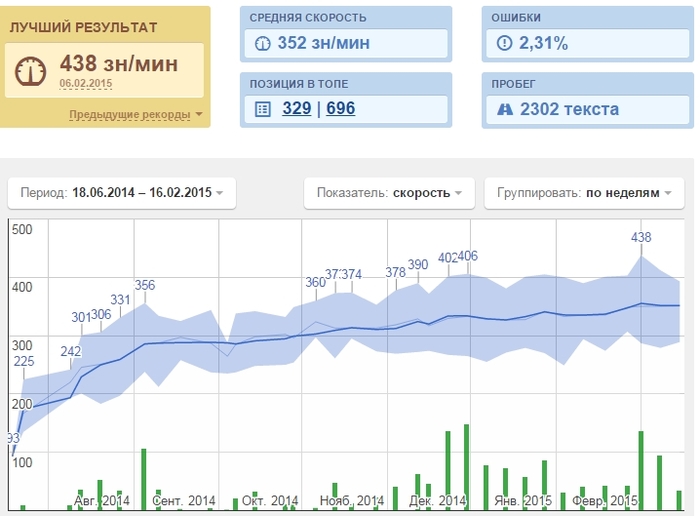Image resolution: width=700 pixels, height=516 pixels.
Task: Open the Период date range dropdown
Action: click(x=122, y=193)
